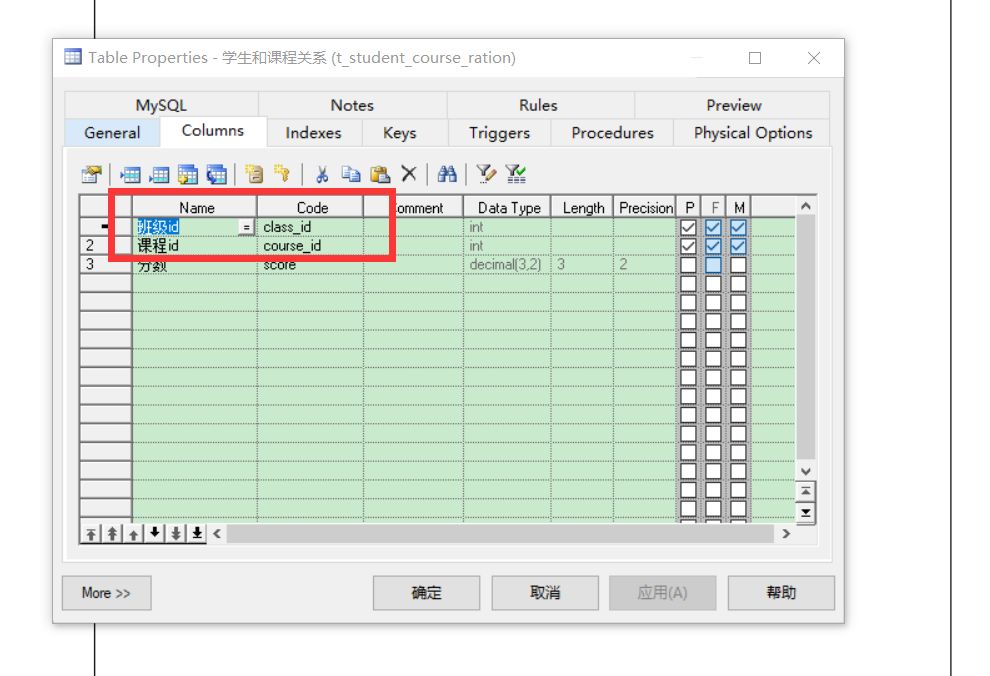
Task: Select row header number 3
Action: click(105, 264)
